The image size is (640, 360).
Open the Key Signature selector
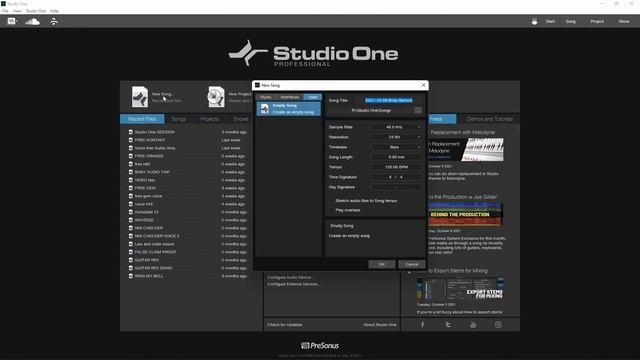(x=396, y=187)
